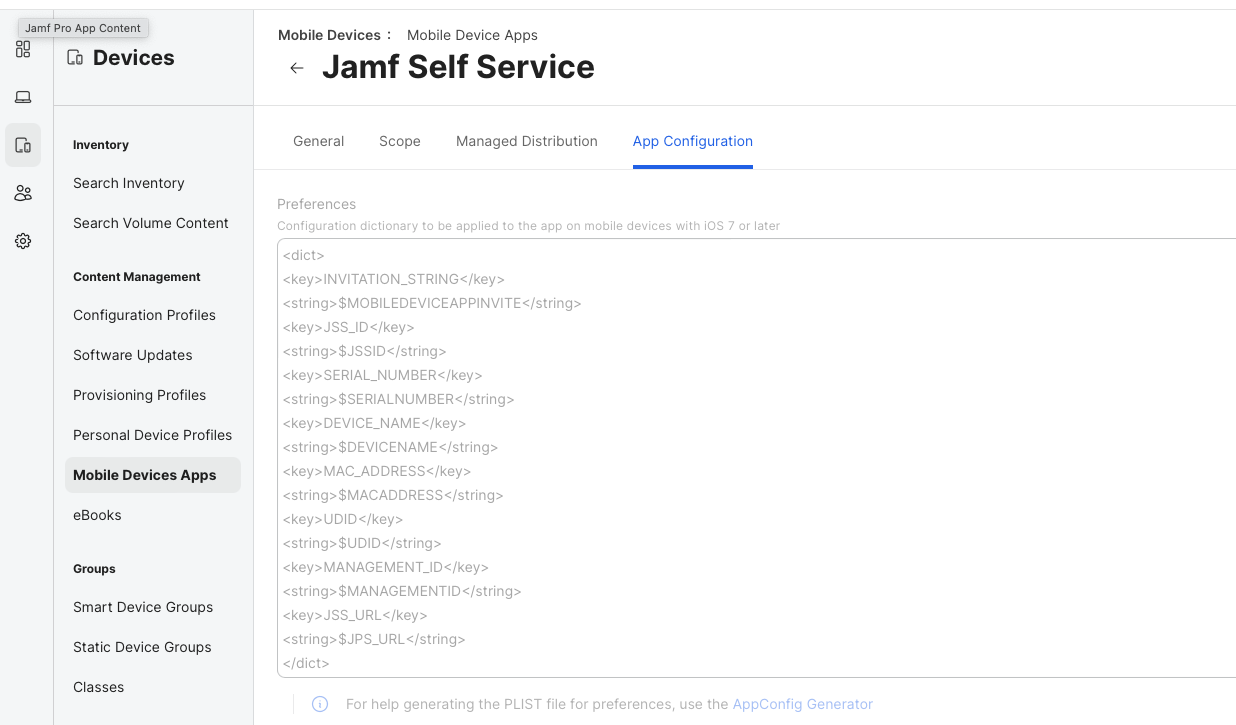Screen dimensions: 1236x725
Task: Click the UDID key line
Action: (x=343, y=519)
